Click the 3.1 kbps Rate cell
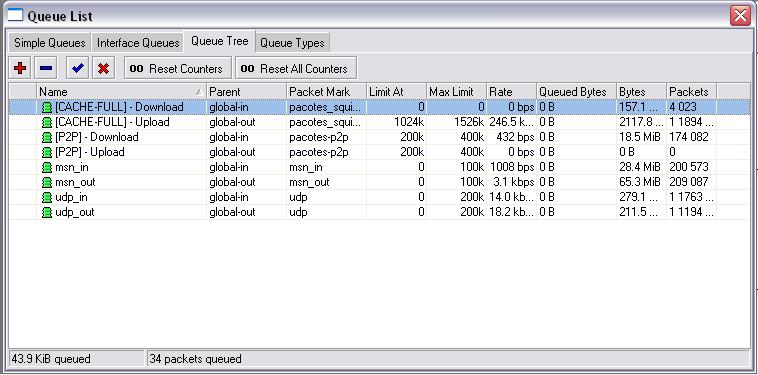Screen dimensions: 758x375 (x=515, y=182)
